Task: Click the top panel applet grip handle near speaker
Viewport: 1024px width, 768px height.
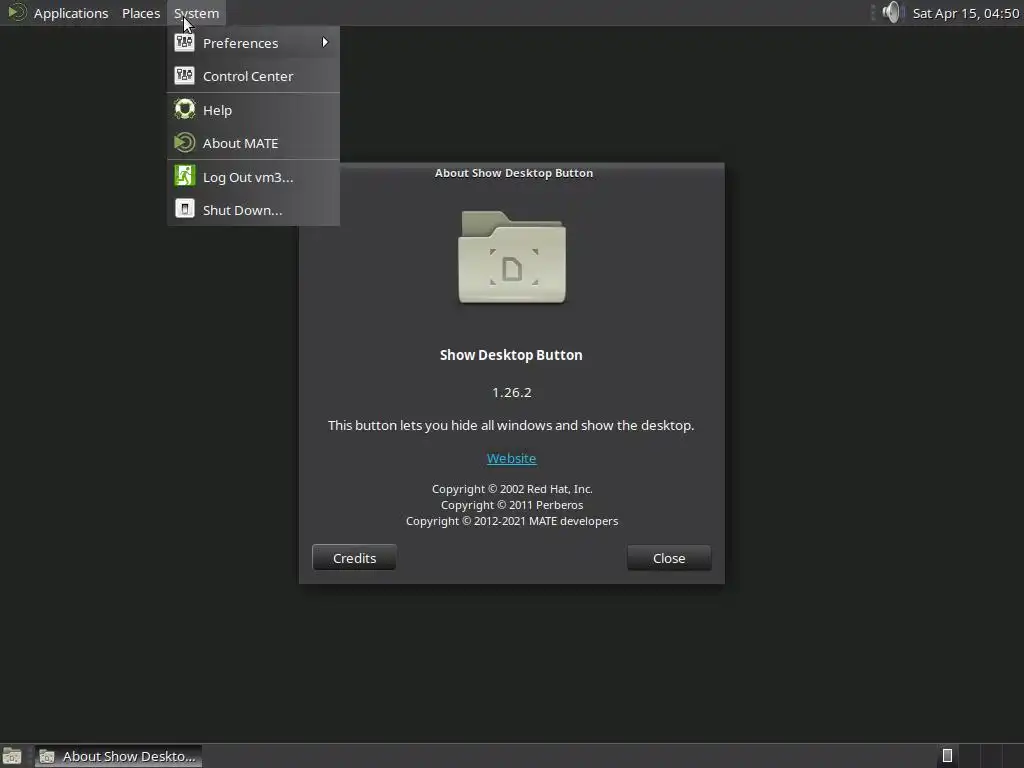Action: (x=873, y=12)
